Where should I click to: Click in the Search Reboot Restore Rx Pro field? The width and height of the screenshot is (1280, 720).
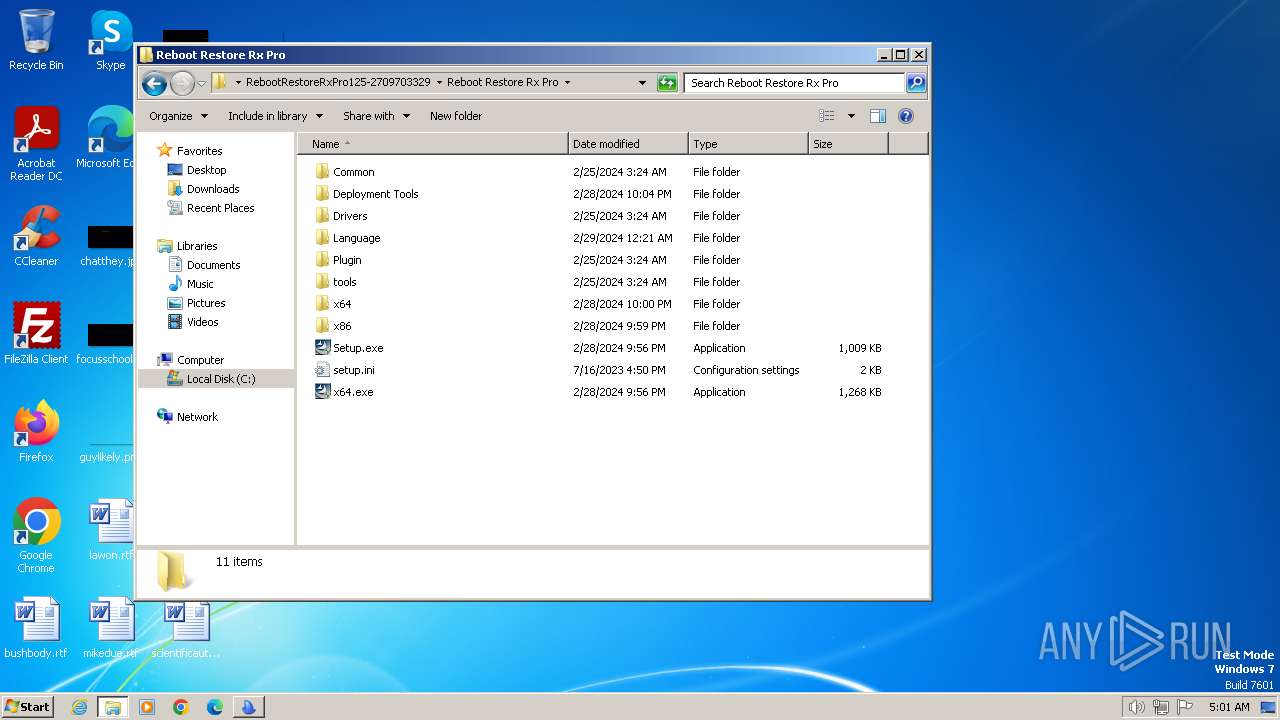(x=795, y=83)
